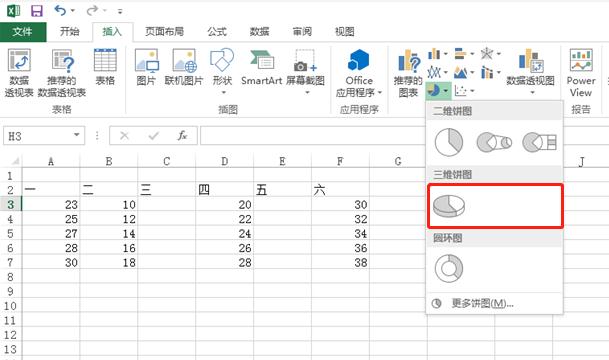This screenshot has width=609, height=360.
Task: Click cell B4 with value 12
Action: coord(109,219)
